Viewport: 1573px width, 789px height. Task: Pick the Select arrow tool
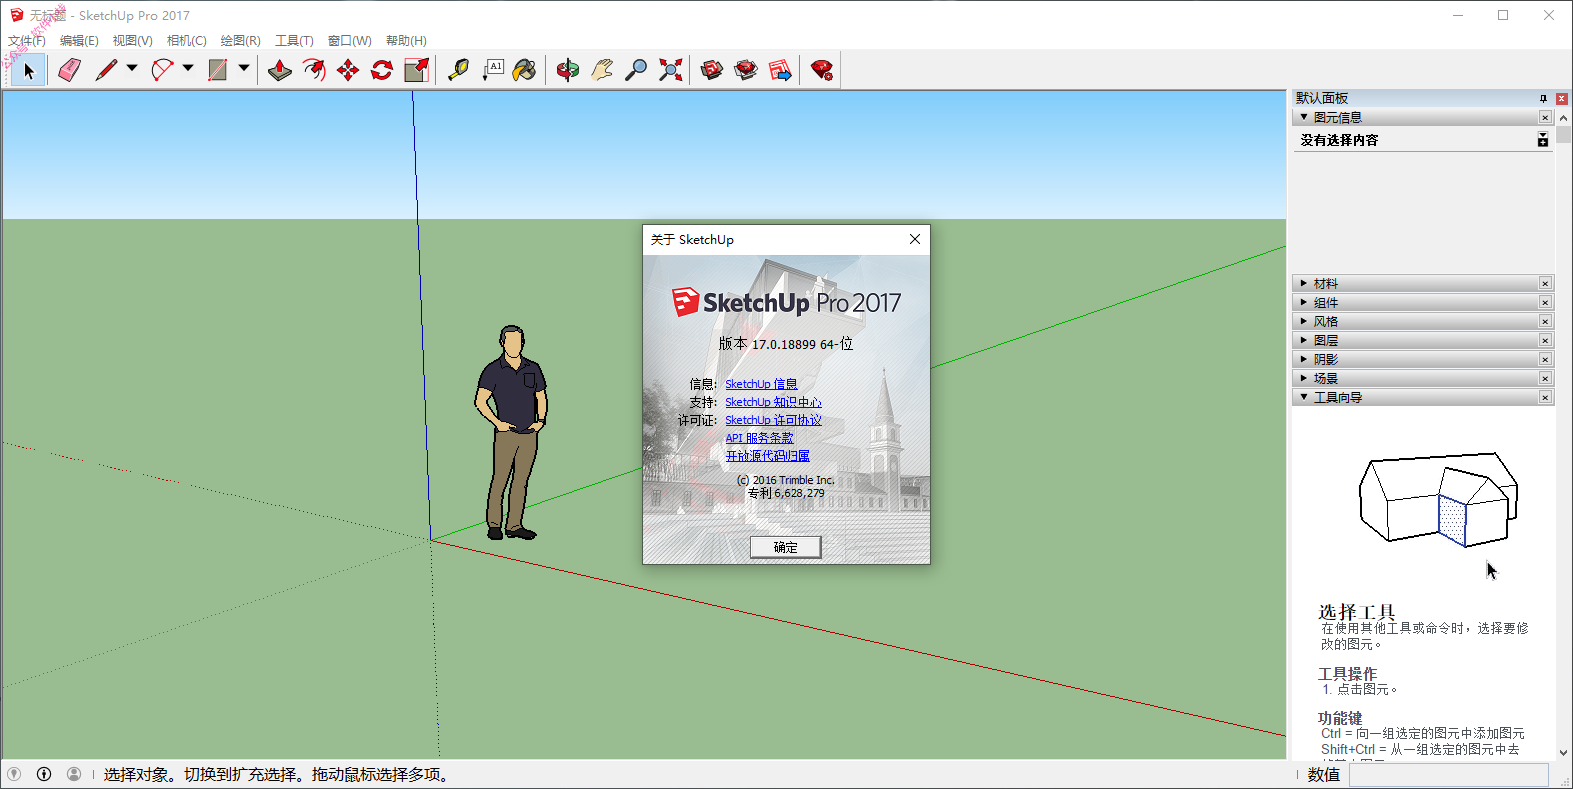(x=29, y=70)
